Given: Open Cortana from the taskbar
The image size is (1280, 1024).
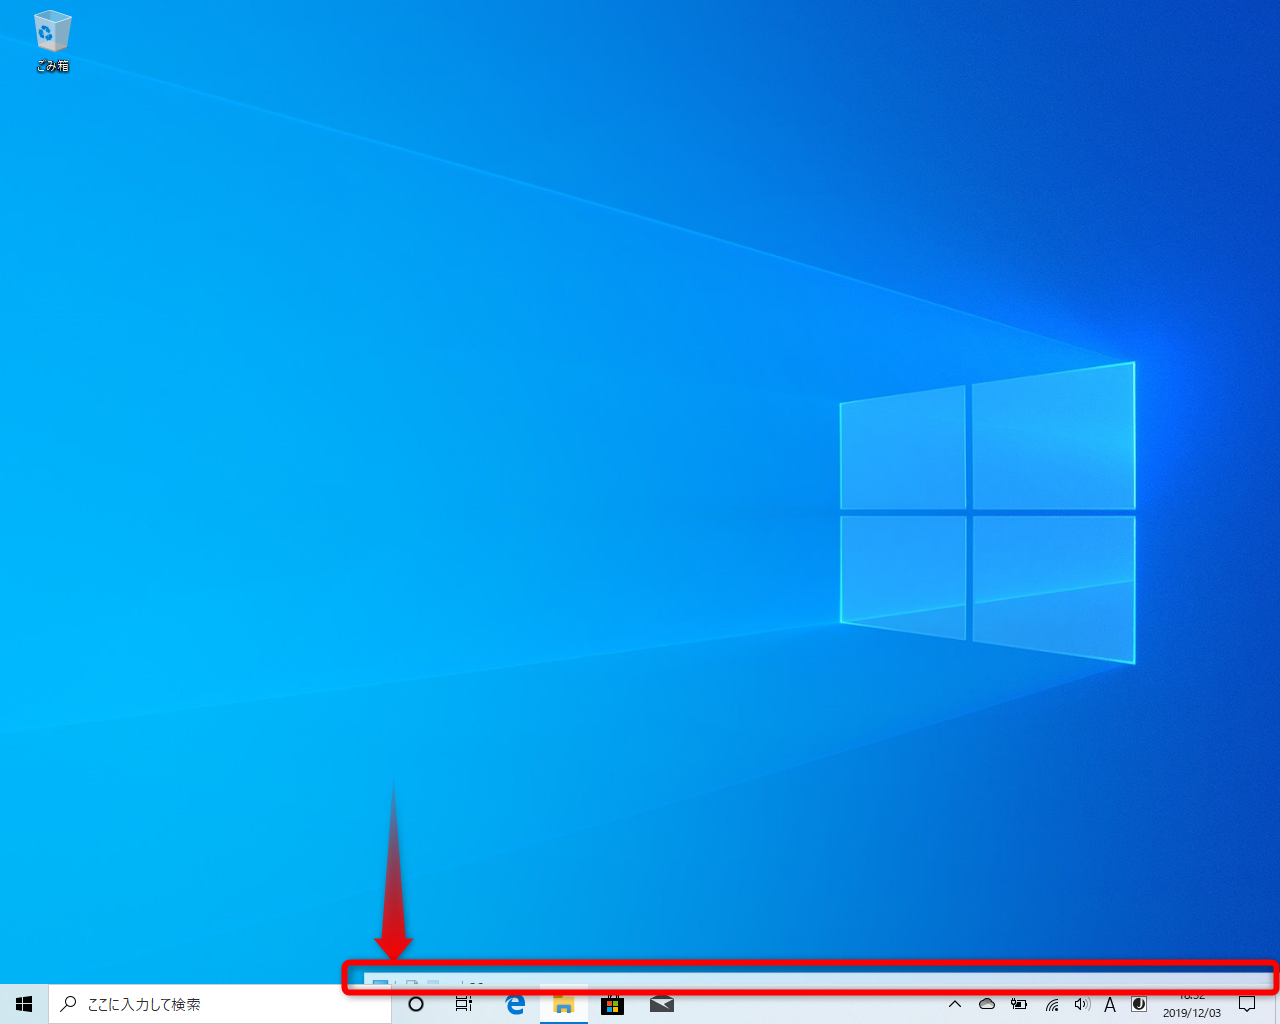Looking at the screenshot, I should tap(416, 1004).
